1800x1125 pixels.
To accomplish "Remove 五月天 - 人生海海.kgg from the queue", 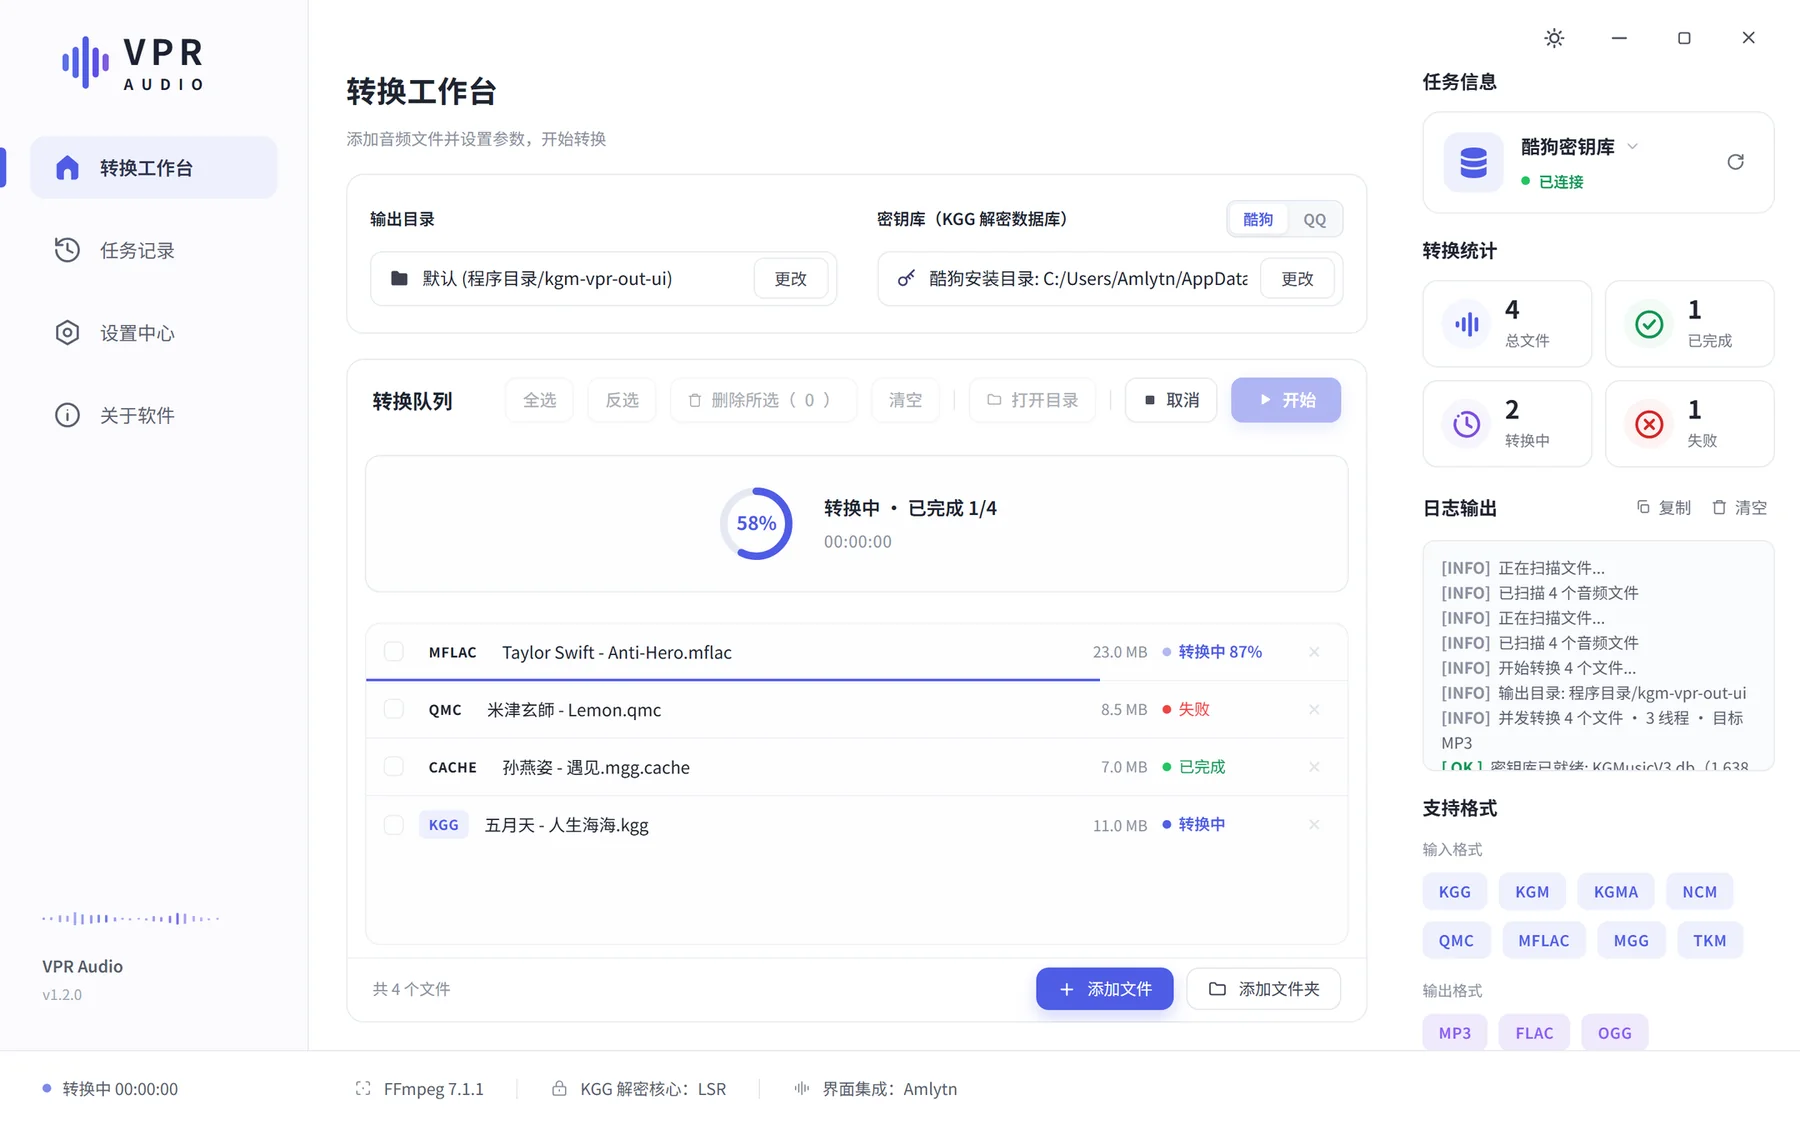I will pyautogui.click(x=1314, y=825).
